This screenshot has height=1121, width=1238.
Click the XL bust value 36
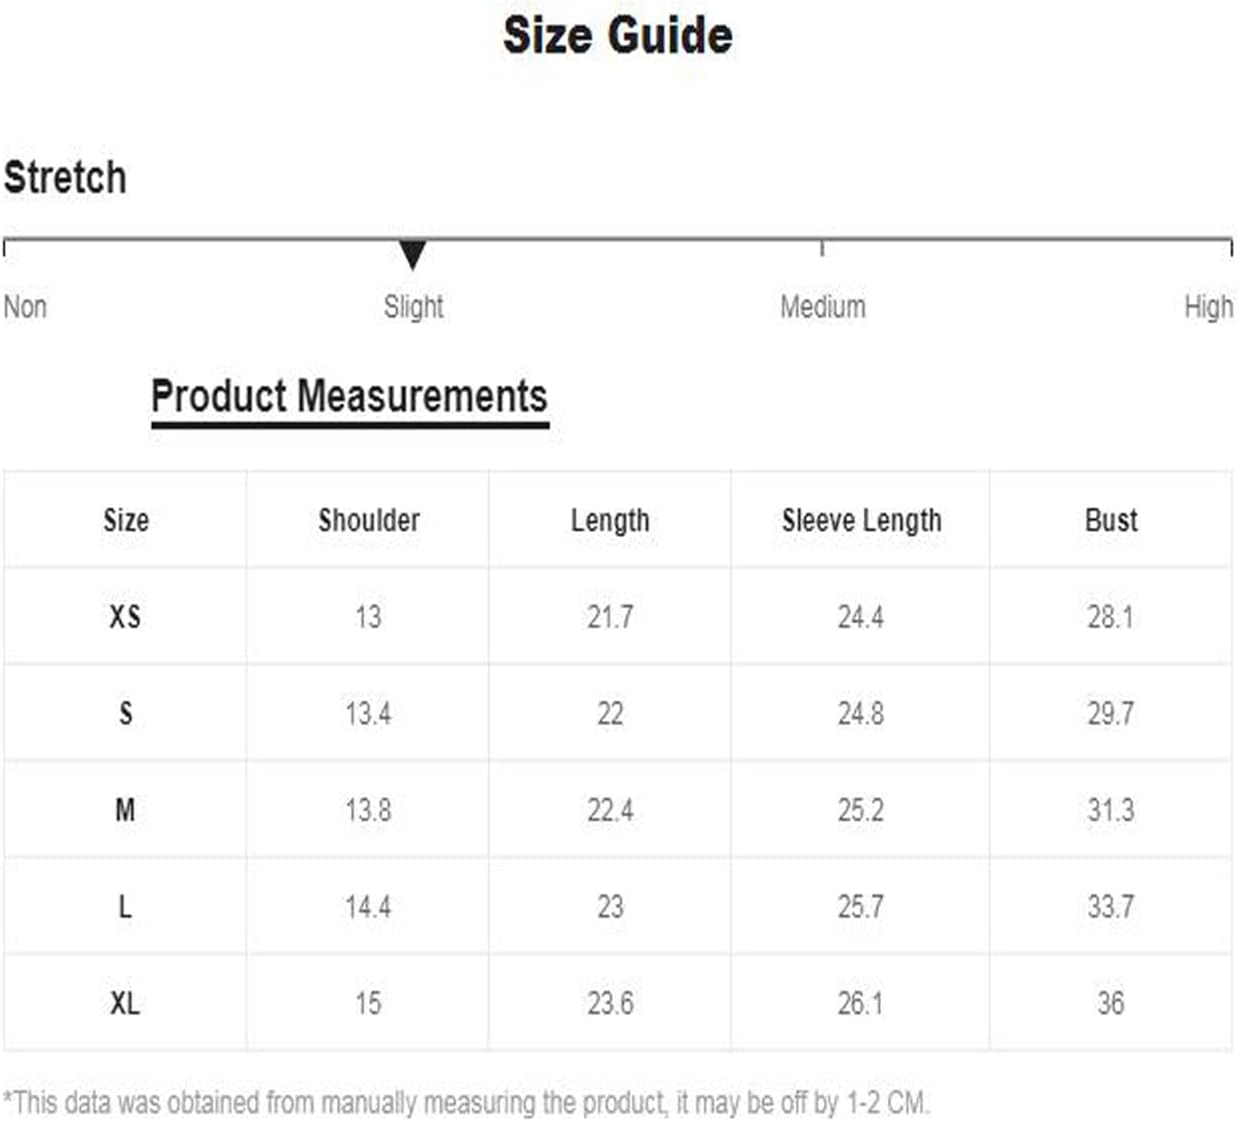tap(1111, 1002)
